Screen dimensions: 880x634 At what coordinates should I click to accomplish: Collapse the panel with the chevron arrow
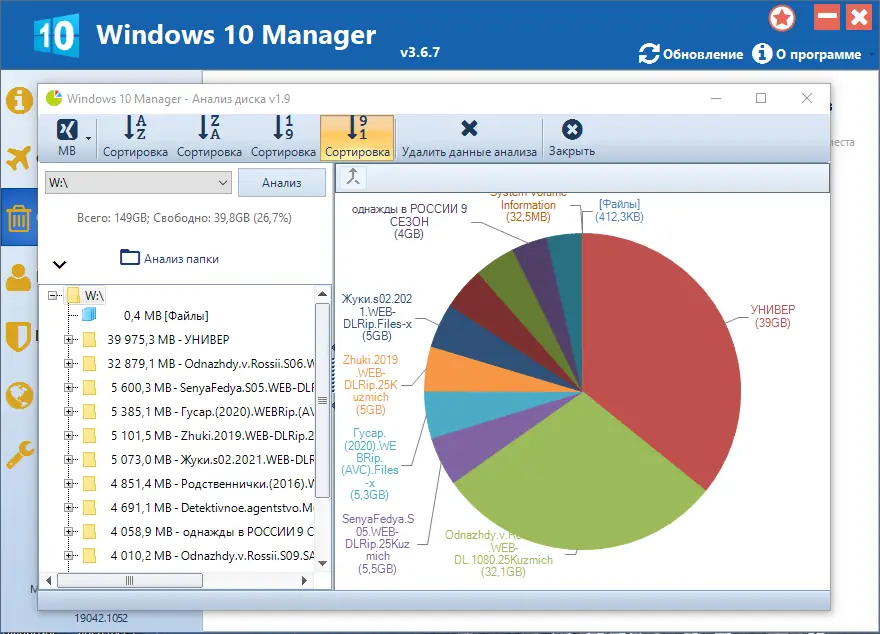[x=59, y=264]
